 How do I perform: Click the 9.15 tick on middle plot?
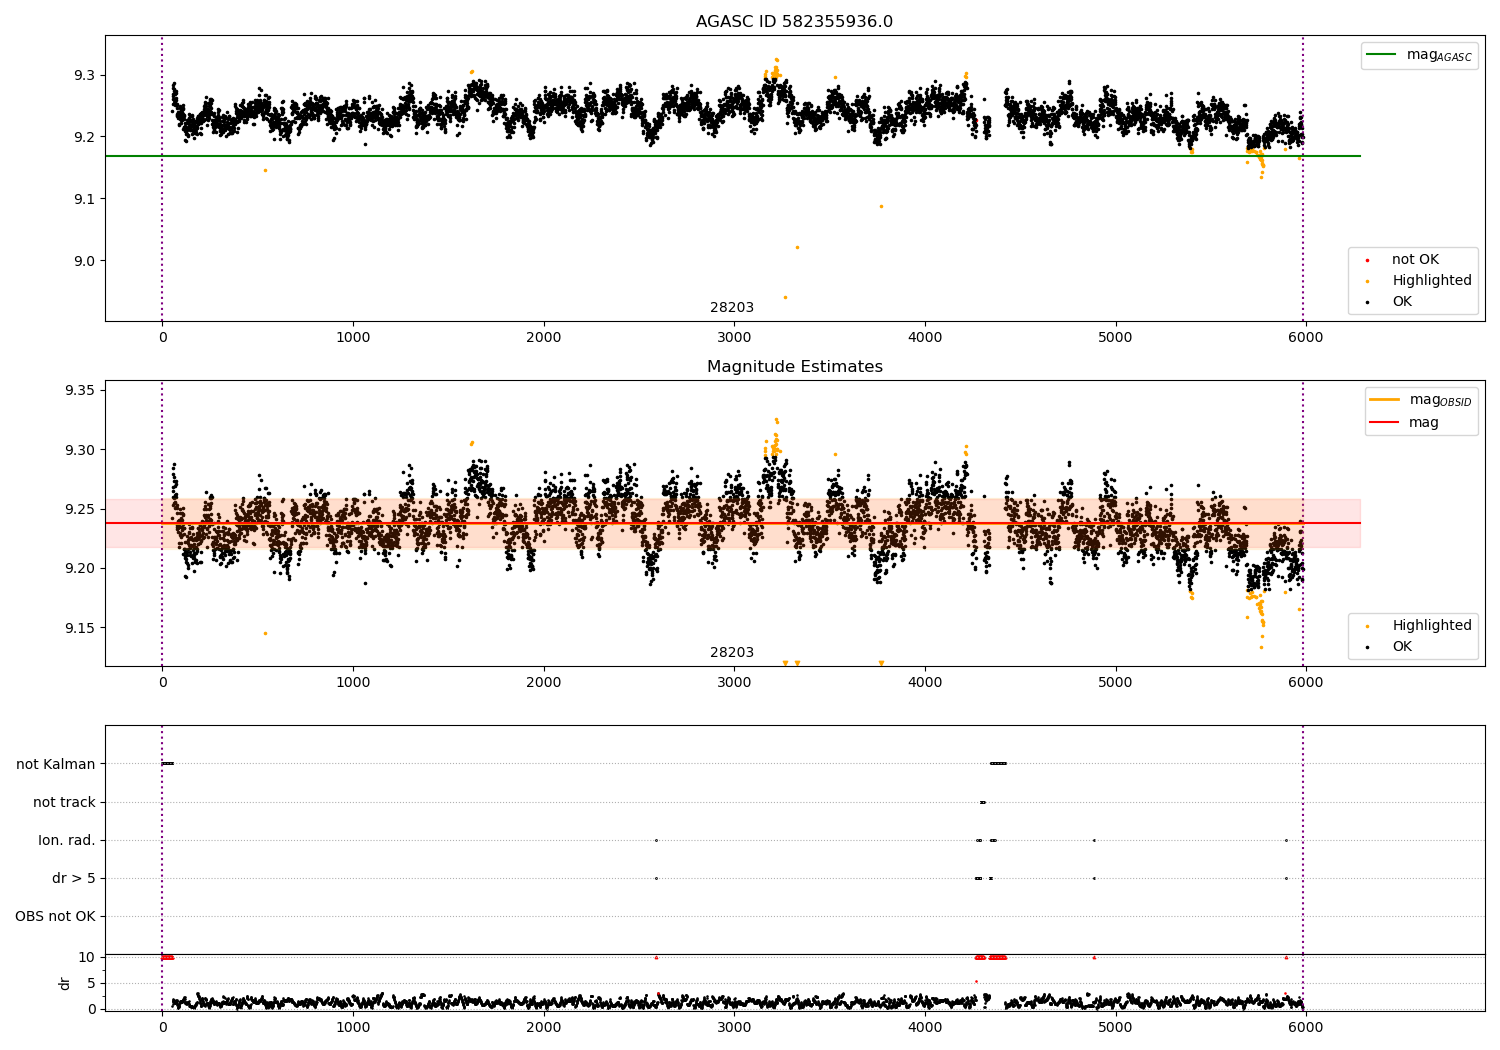tap(80, 629)
